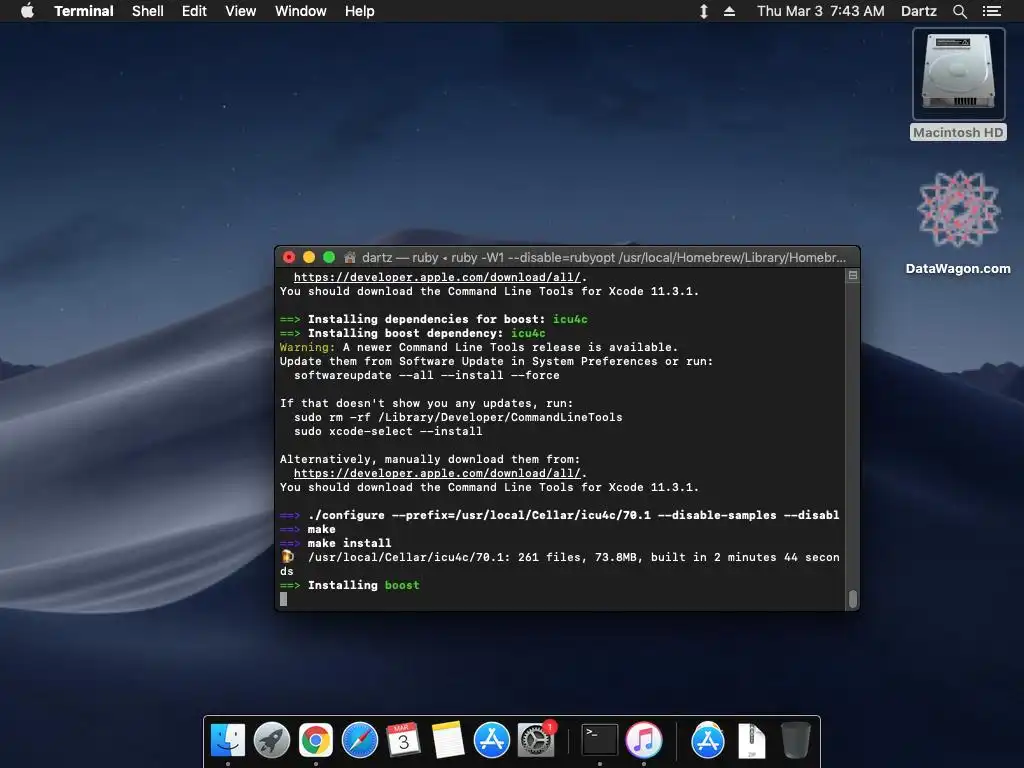1024x768 pixels.
Task: Click the Terminal cursor block at prompt
Action: [x=283, y=599]
